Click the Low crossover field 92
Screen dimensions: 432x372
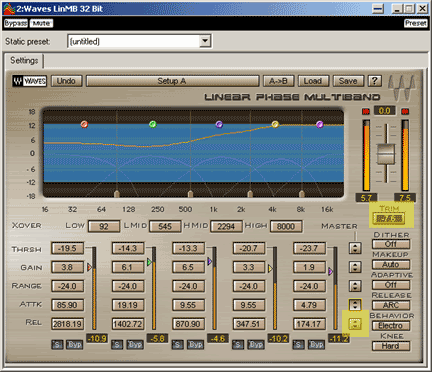104,227
